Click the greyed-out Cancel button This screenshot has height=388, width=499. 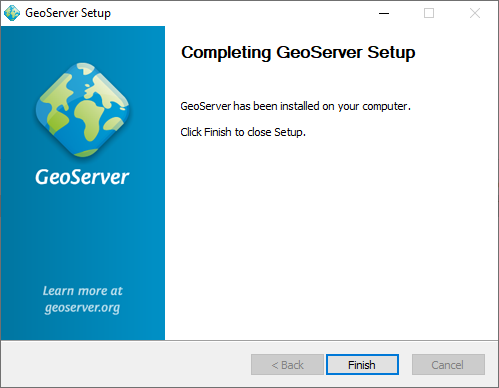click(448, 365)
